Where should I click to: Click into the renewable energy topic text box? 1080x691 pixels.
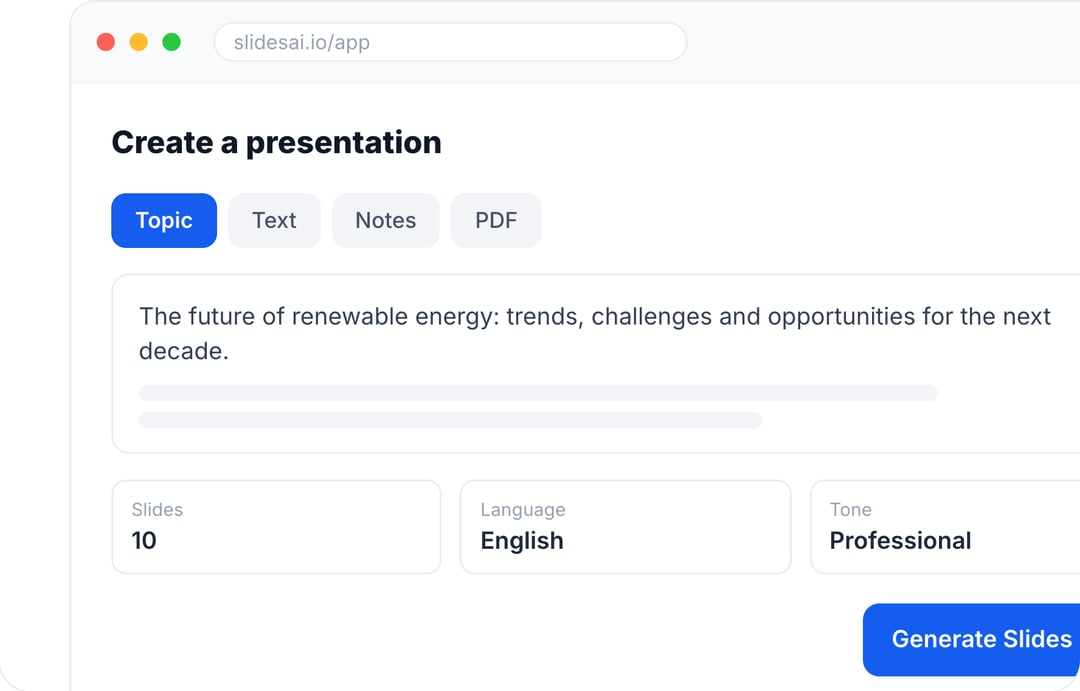point(596,364)
